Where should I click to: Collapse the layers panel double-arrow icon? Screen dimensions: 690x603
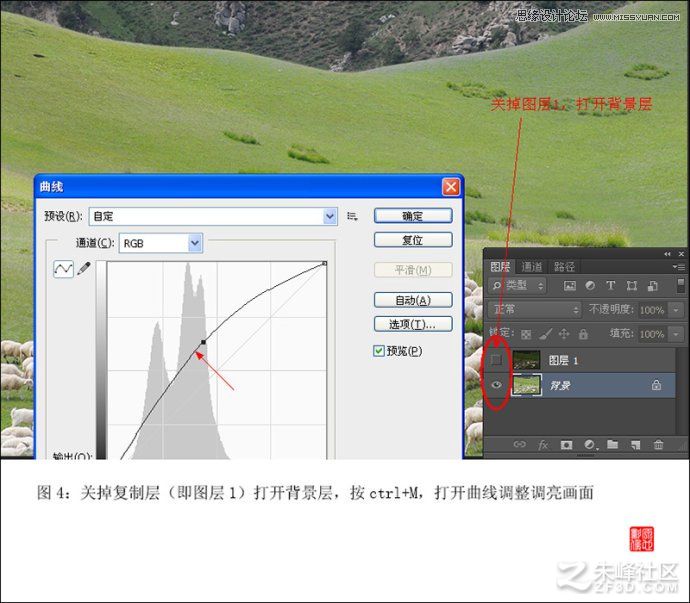click(x=668, y=254)
